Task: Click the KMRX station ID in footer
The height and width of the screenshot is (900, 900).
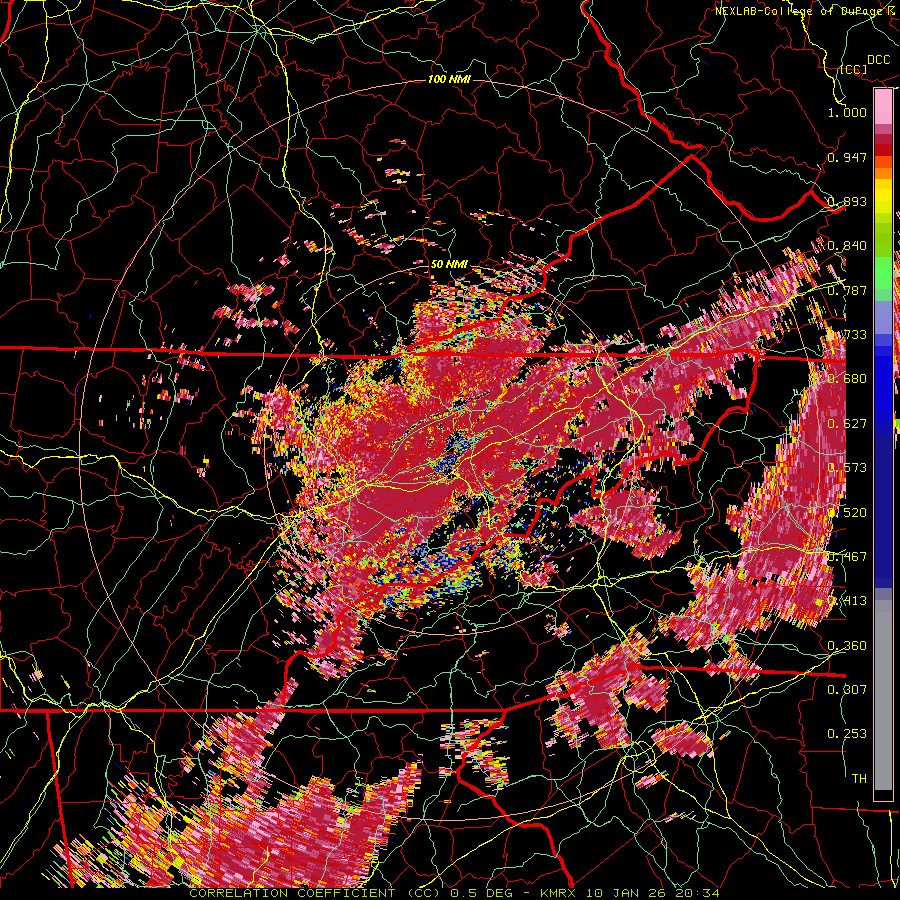Action: pyautogui.click(x=560, y=894)
